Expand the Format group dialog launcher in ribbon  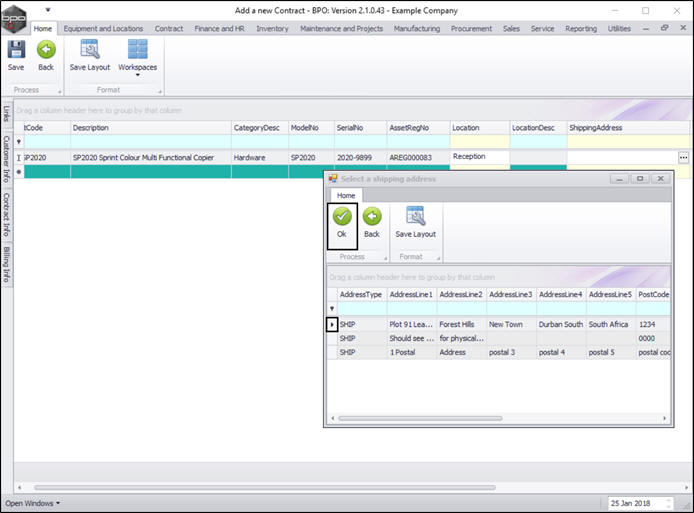pos(160,92)
